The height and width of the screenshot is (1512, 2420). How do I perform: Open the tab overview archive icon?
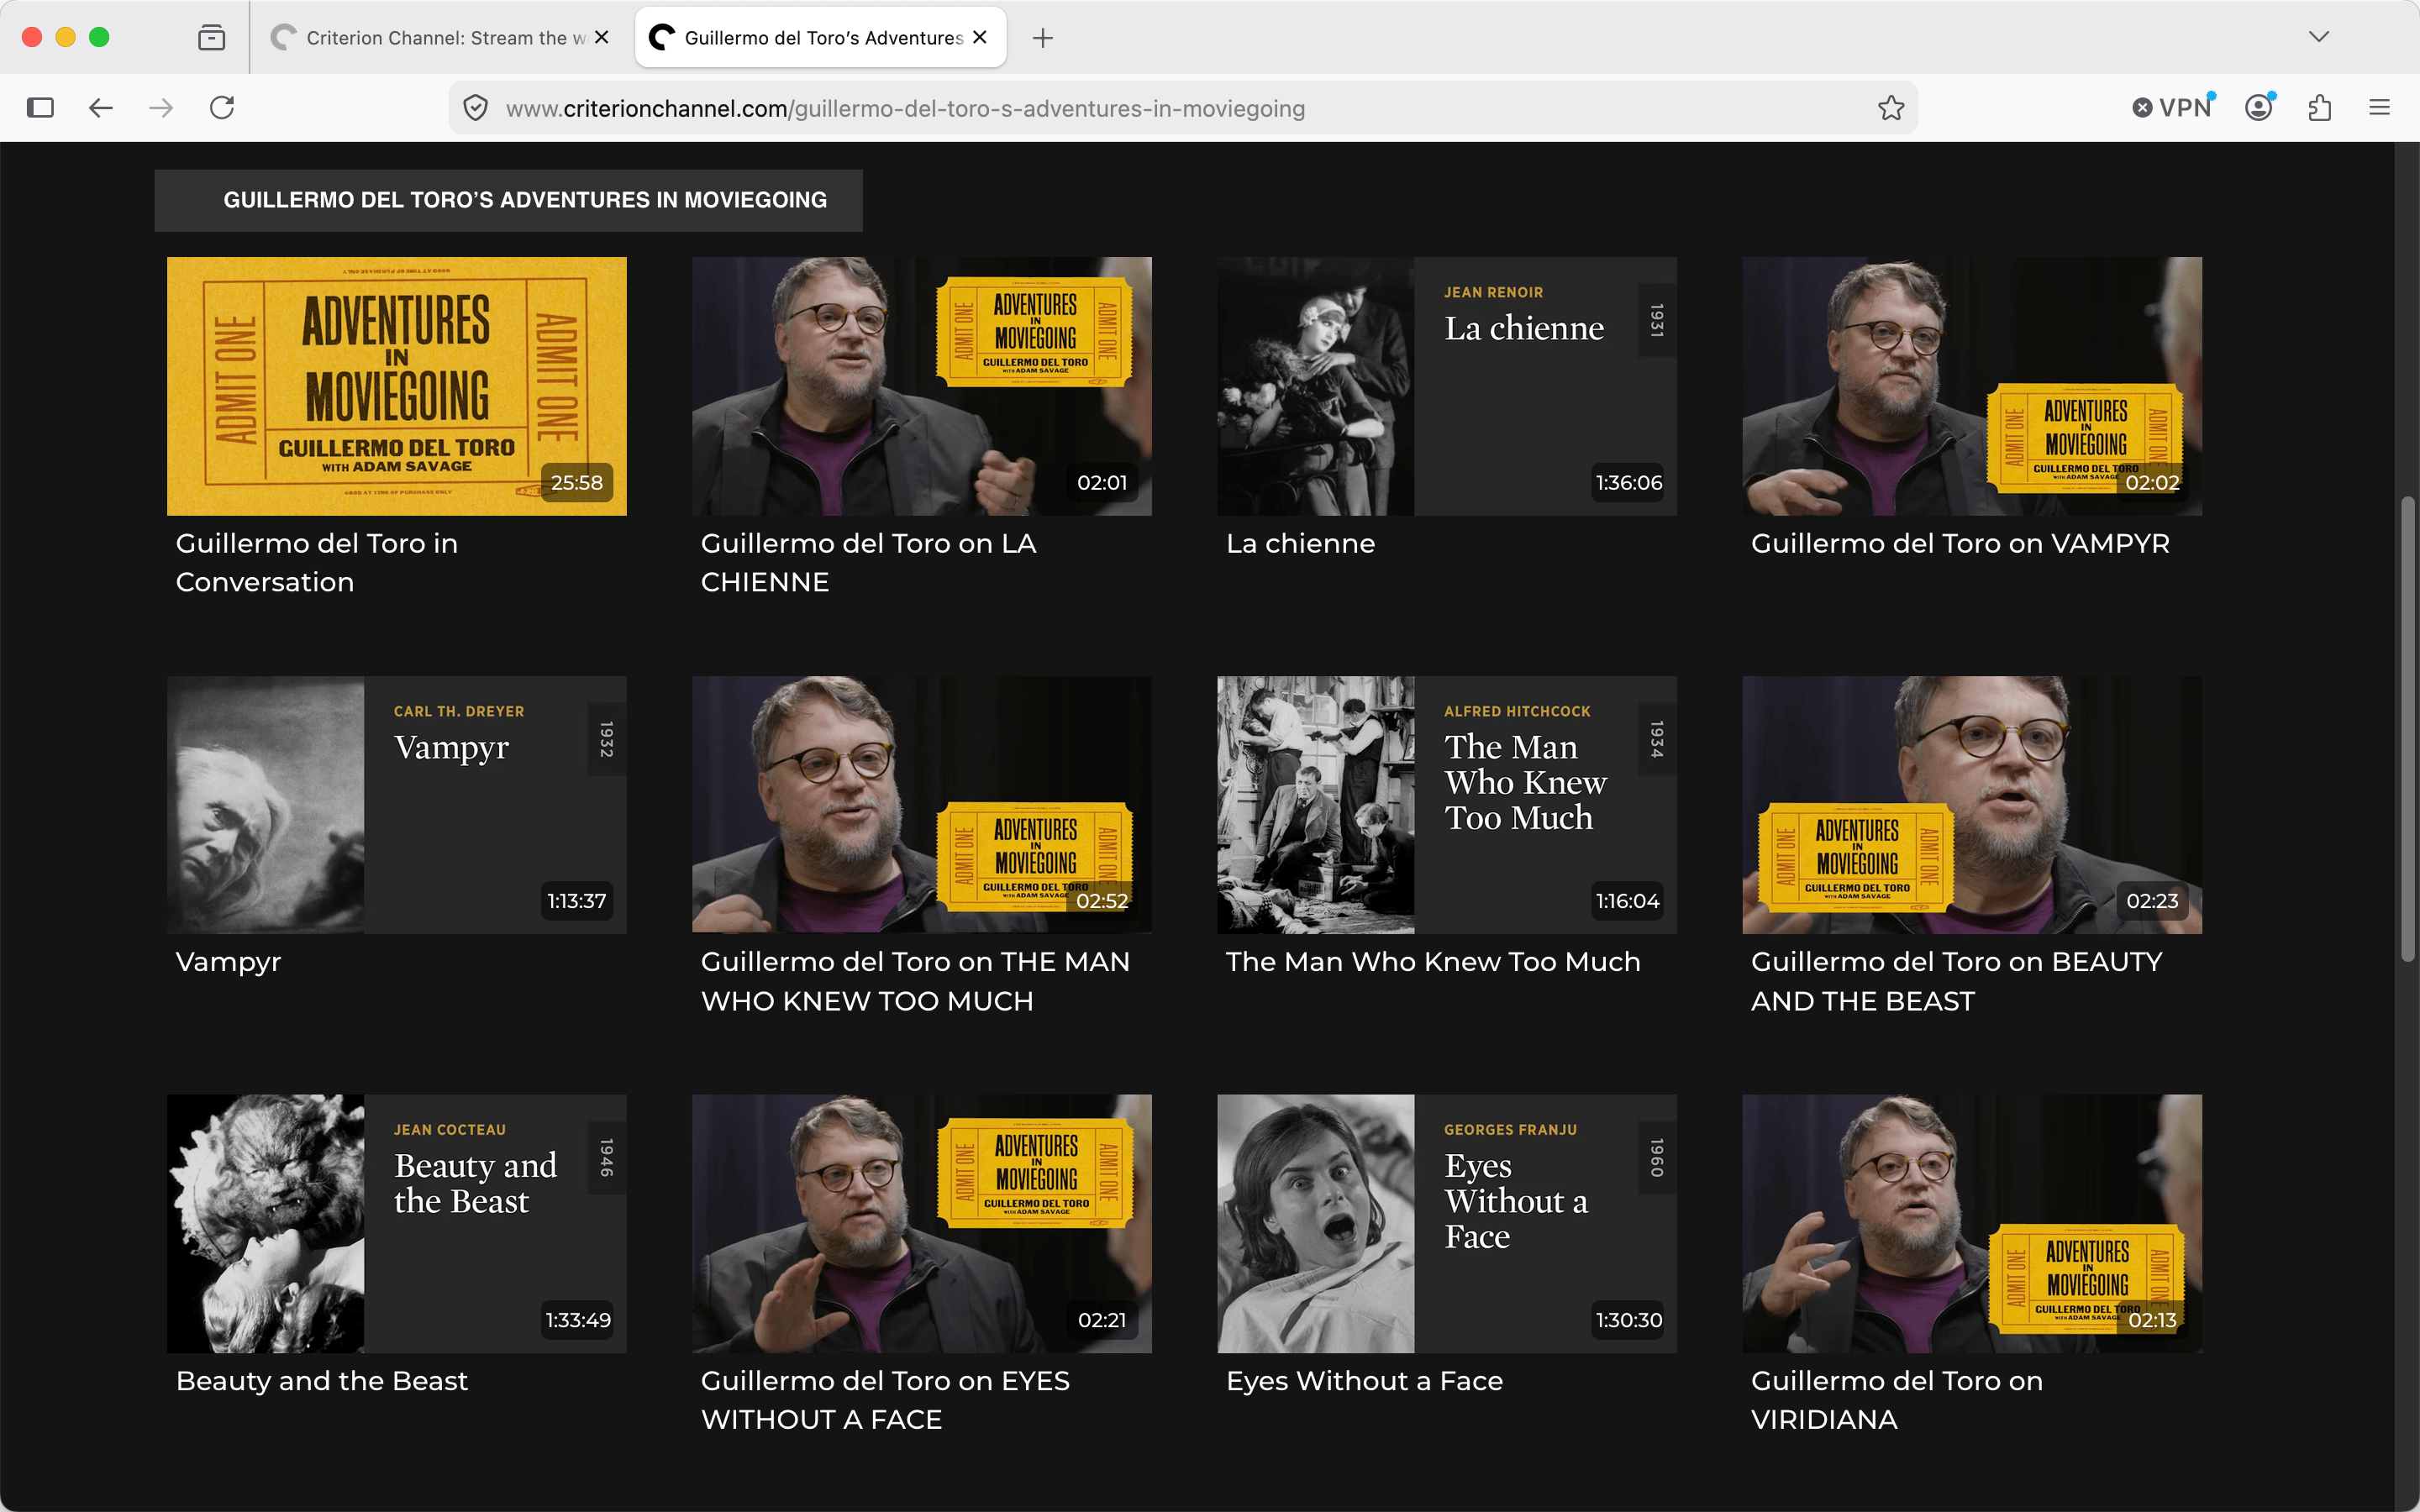tap(211, 38)
